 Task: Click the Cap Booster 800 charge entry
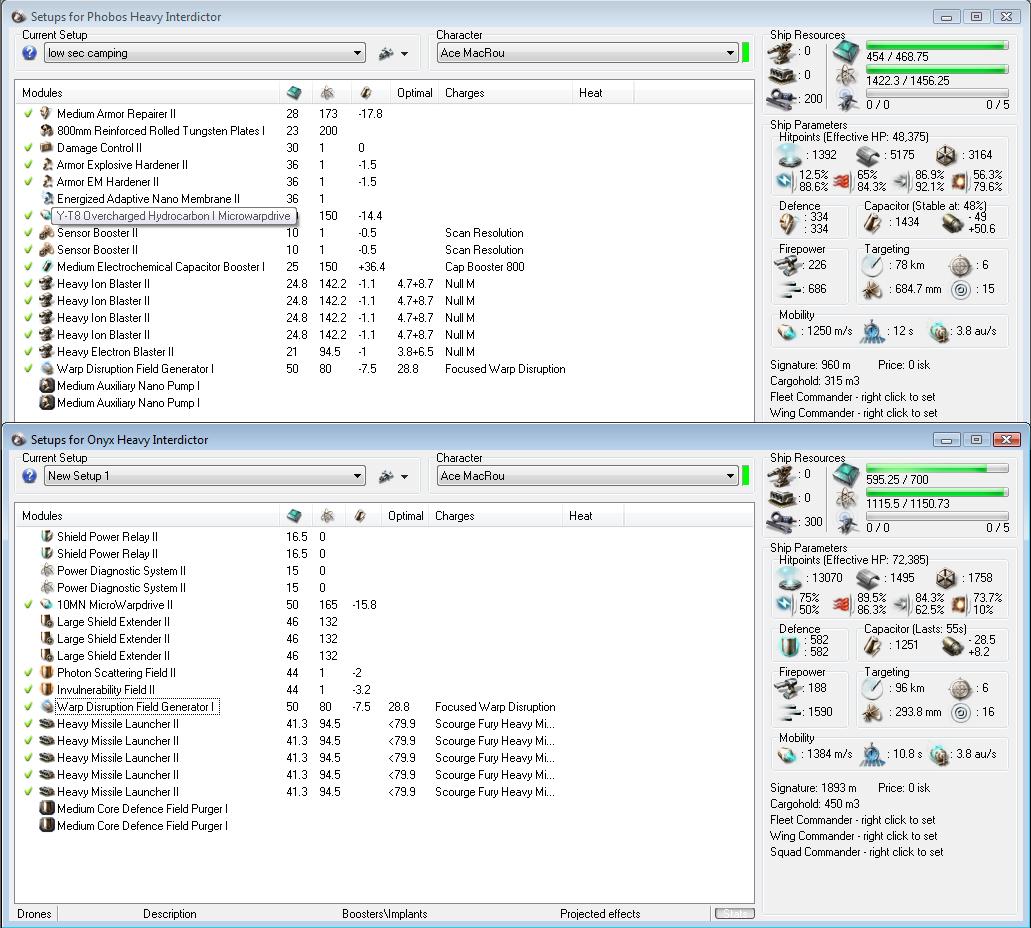[x=485, y=266]
